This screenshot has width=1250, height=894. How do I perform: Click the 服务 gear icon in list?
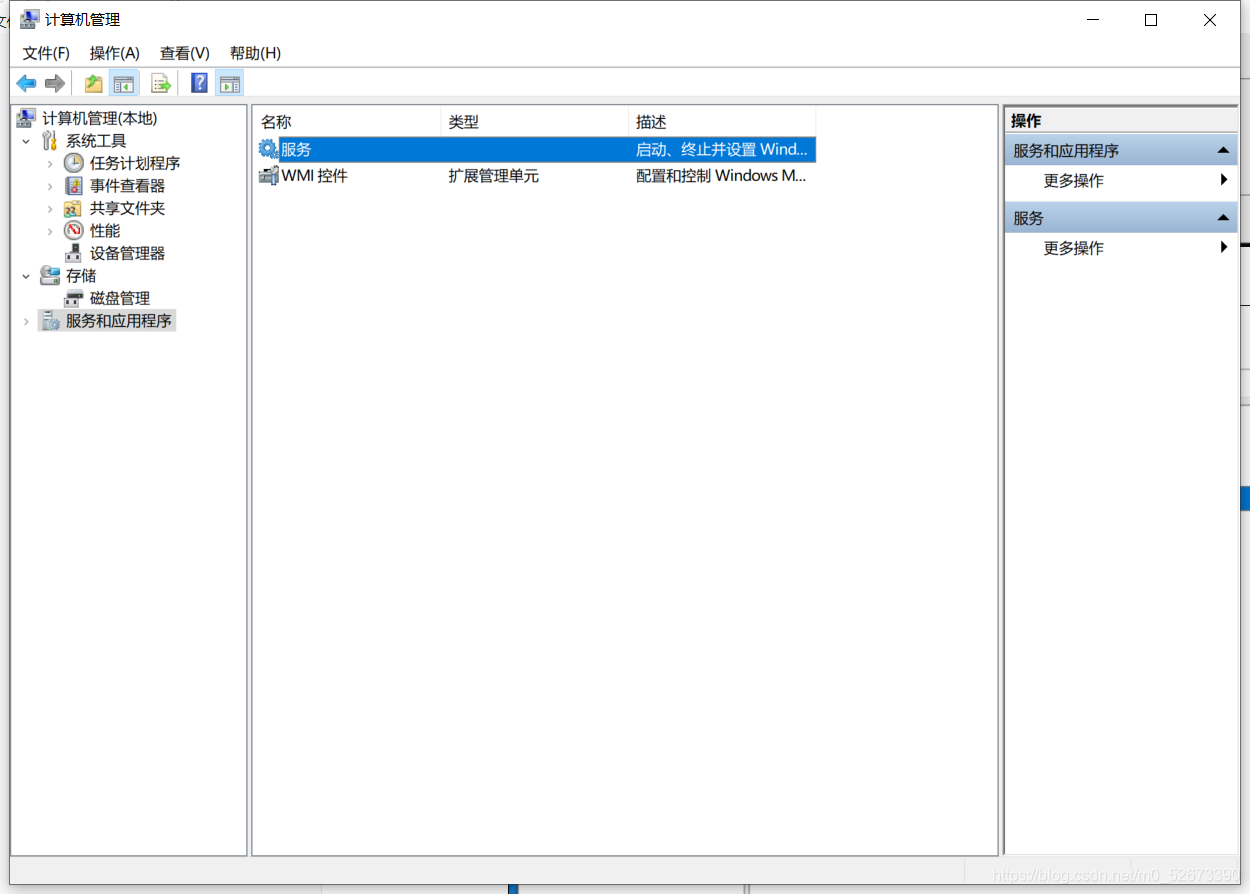point(268,149)
